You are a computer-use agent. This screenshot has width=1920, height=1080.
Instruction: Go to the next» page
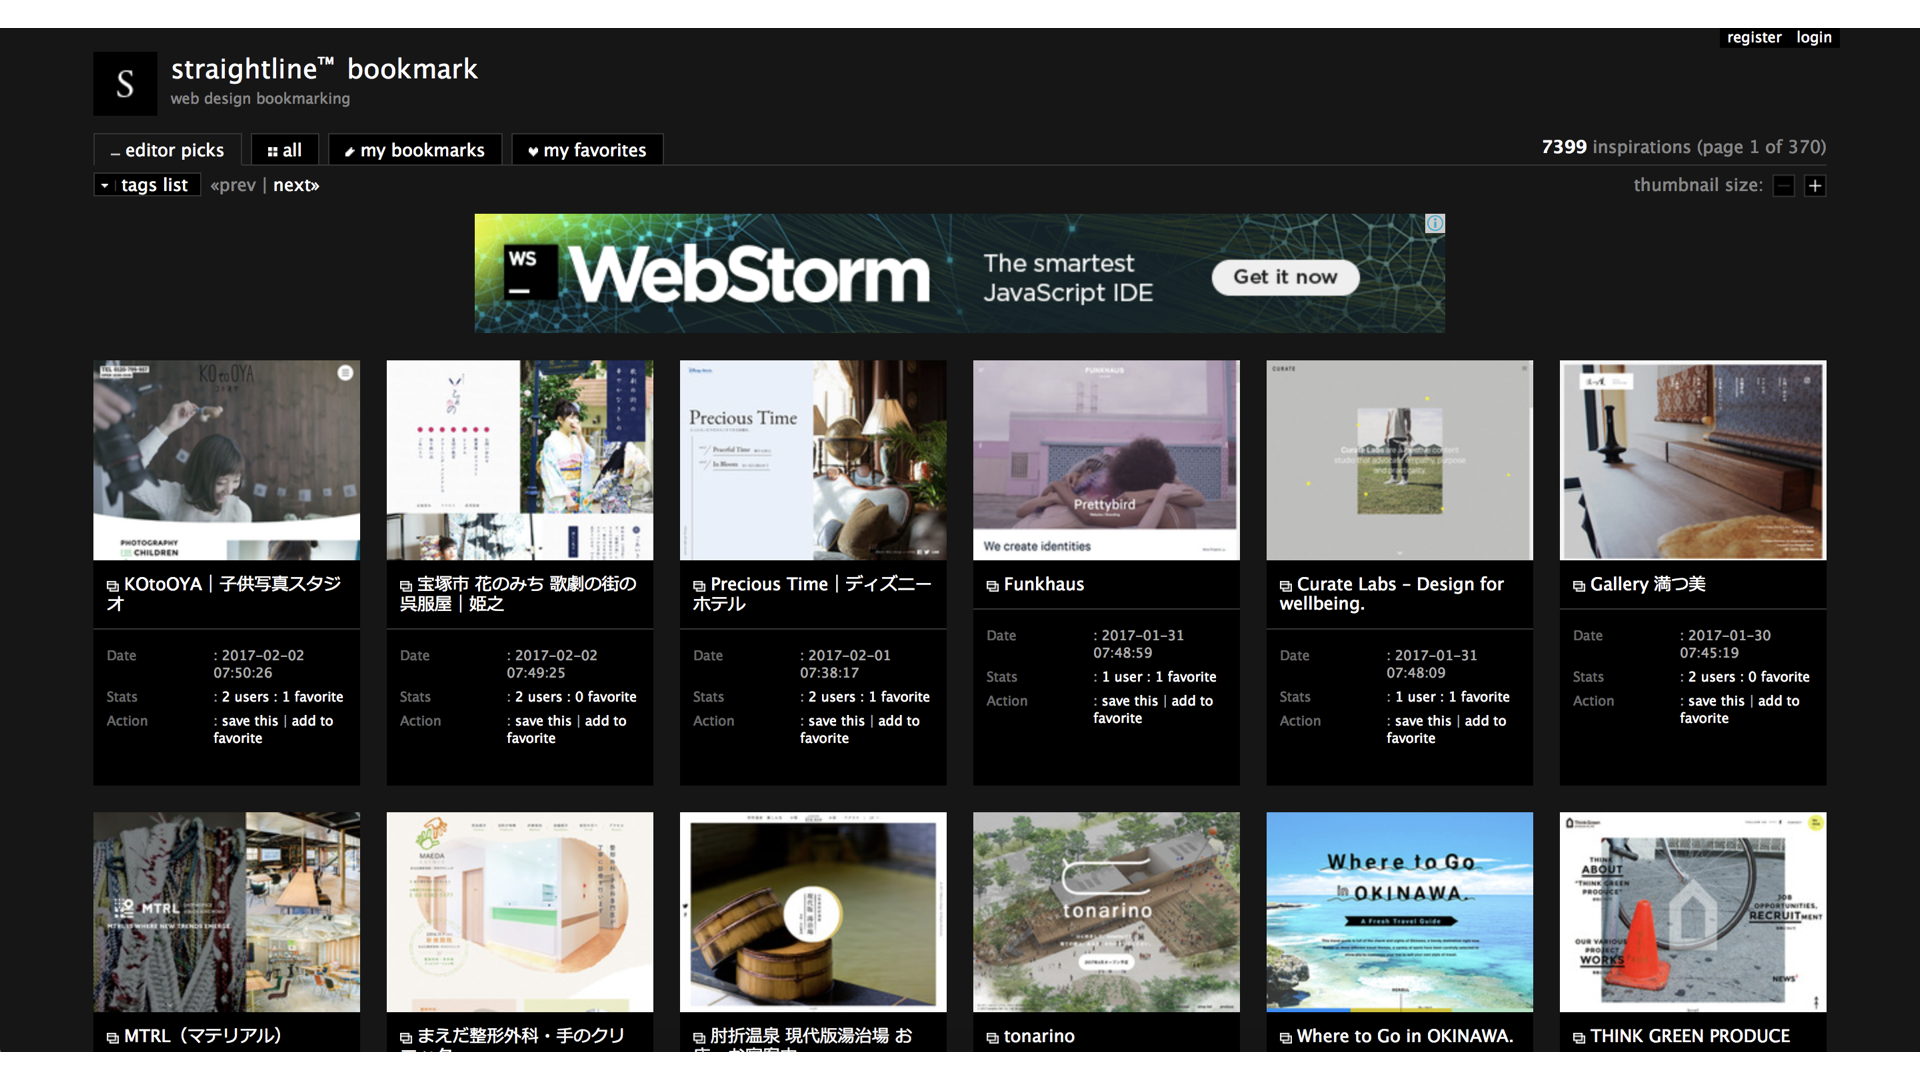296,185
